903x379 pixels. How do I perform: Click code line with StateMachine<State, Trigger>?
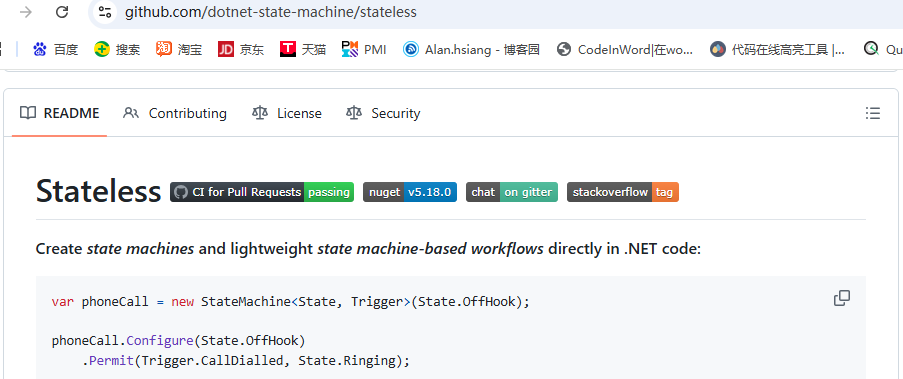point(290,302)
